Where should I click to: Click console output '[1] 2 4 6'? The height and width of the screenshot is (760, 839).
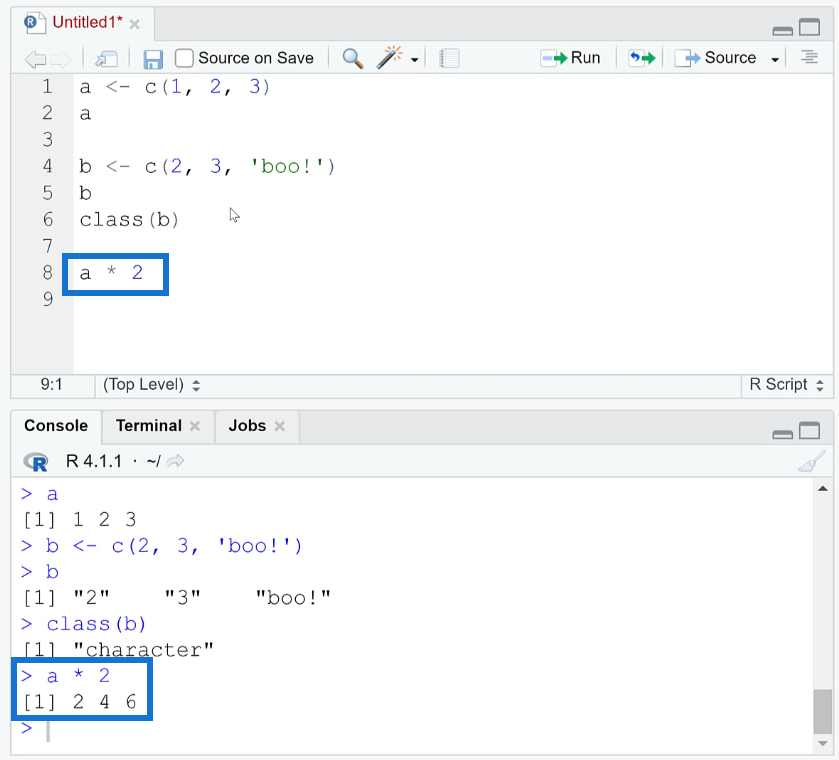click(x=80, y=702)
